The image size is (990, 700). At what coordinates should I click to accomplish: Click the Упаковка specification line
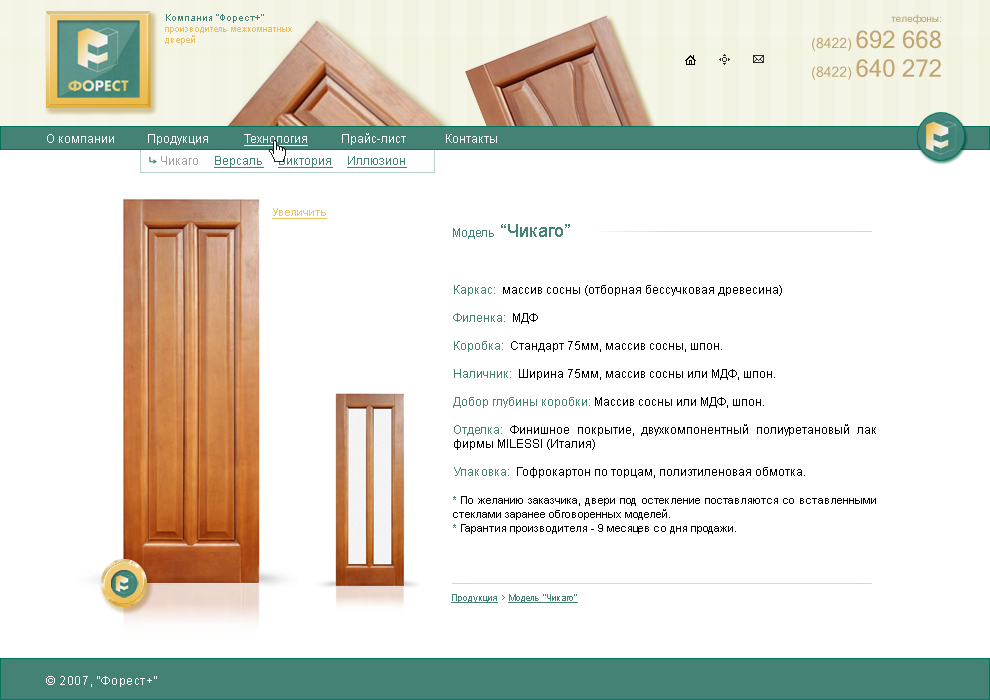coord(629,472)
